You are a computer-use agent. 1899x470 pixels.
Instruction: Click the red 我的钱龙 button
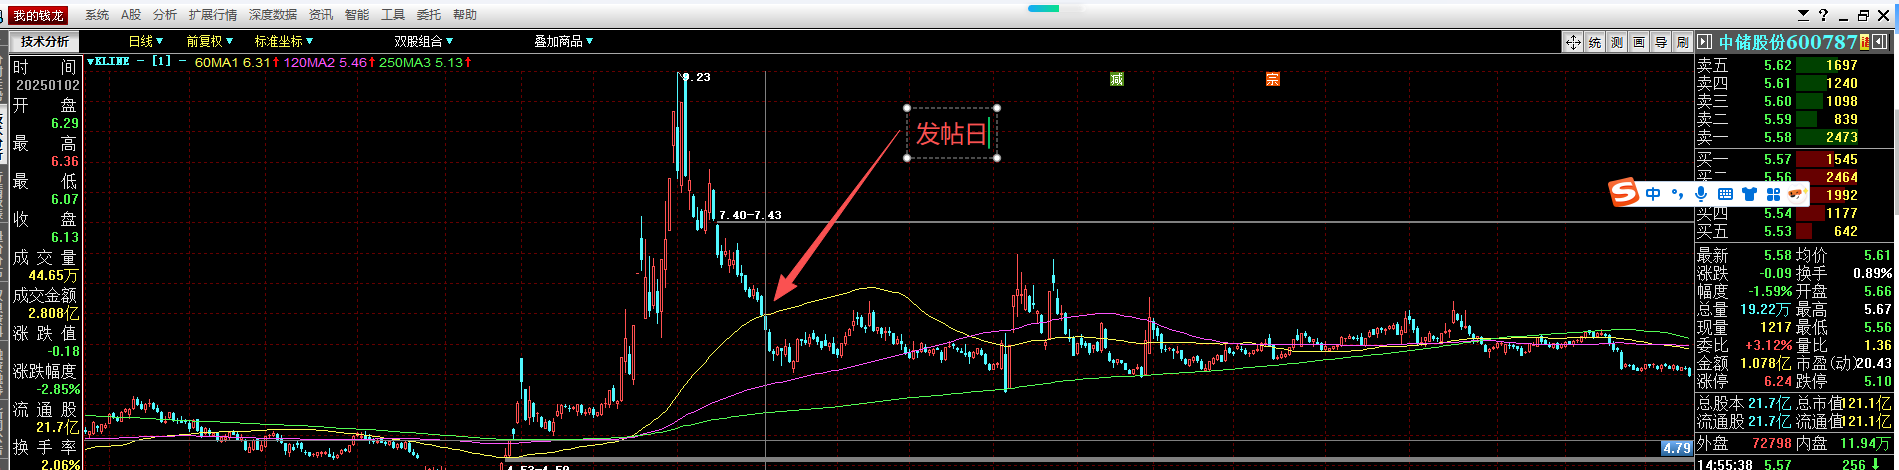pyautogui.click(x=39, y=15)
